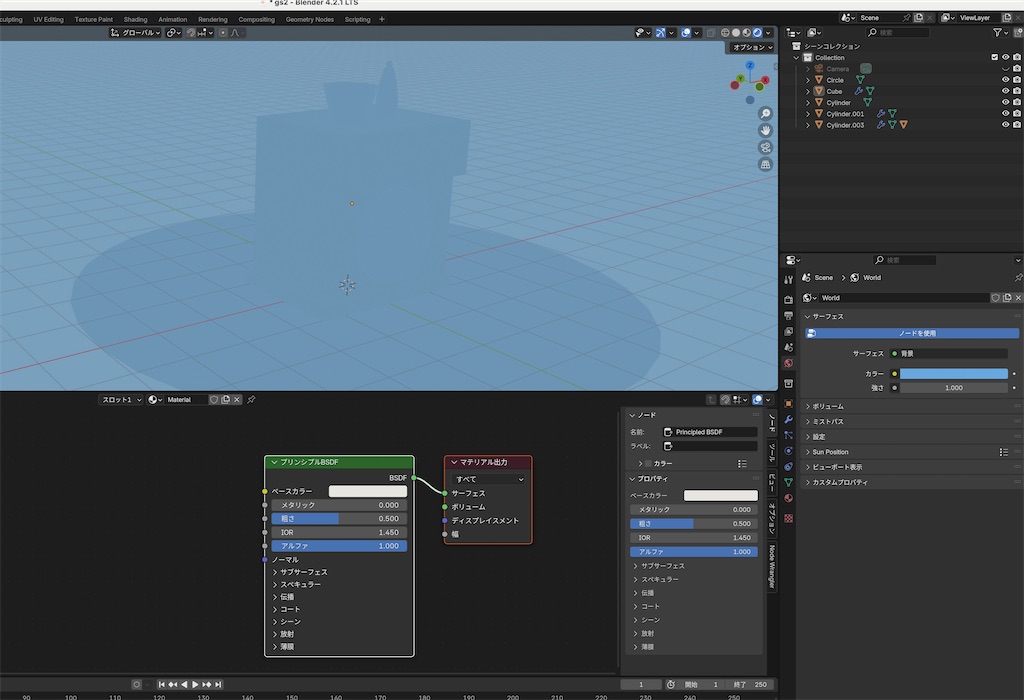
Task: Open the View Layer properties tab icon
Action: pyautogui.click(x=788, y=332)
